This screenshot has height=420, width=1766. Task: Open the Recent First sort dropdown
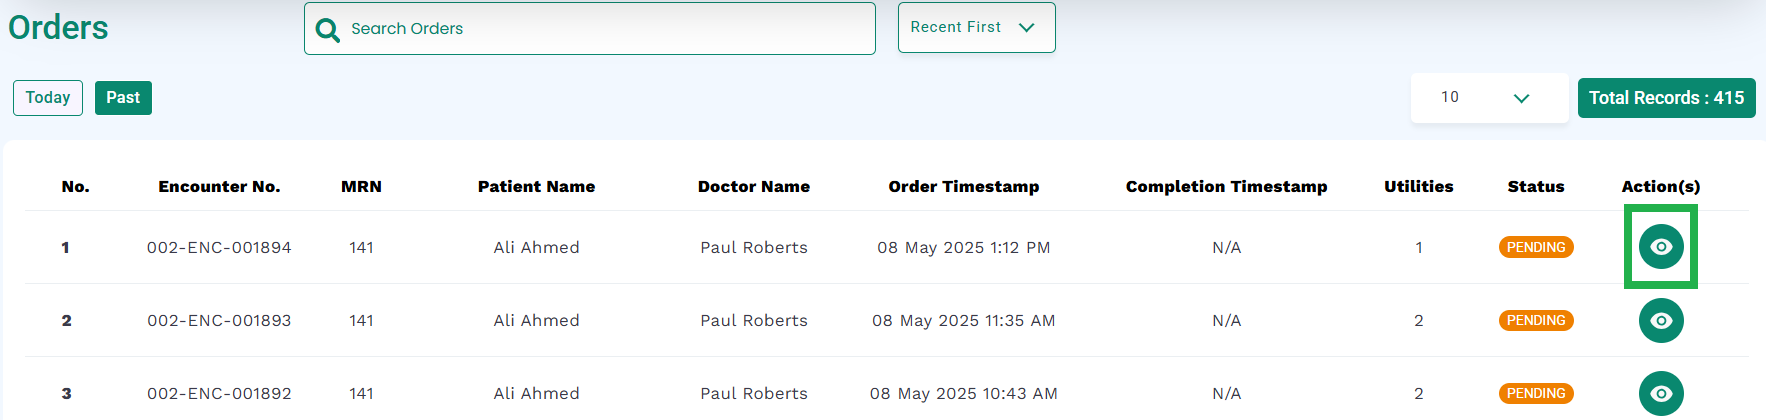point(976,28)
